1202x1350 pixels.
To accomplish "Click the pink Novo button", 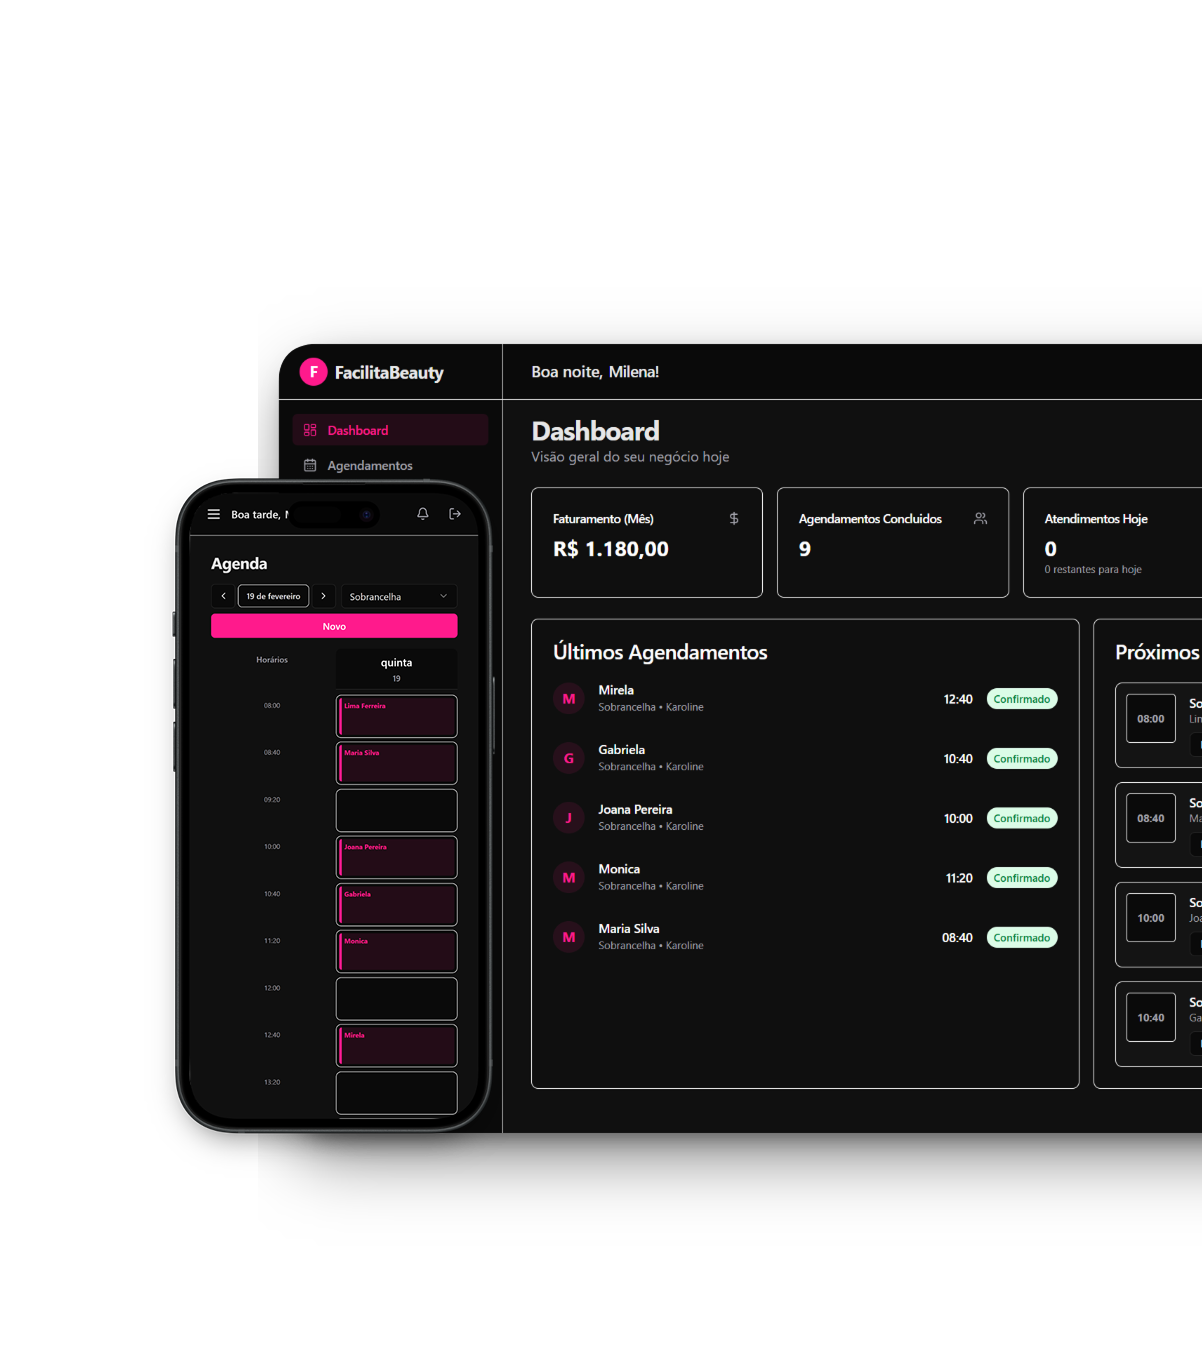I will [x=334, y=625].
